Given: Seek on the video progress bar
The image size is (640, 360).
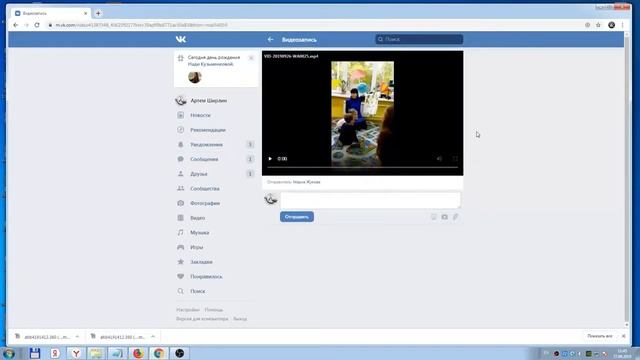Looking at the screenshot, I should pyautogui.click(x=362, y=167).
